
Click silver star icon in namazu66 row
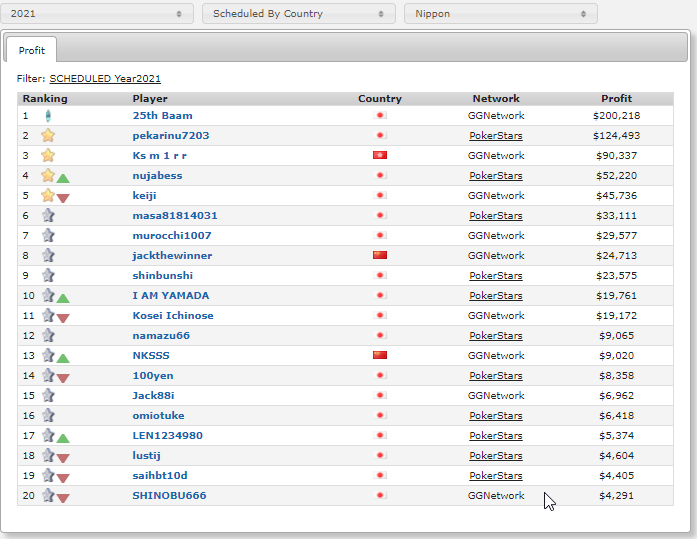(x=48, y=335)
